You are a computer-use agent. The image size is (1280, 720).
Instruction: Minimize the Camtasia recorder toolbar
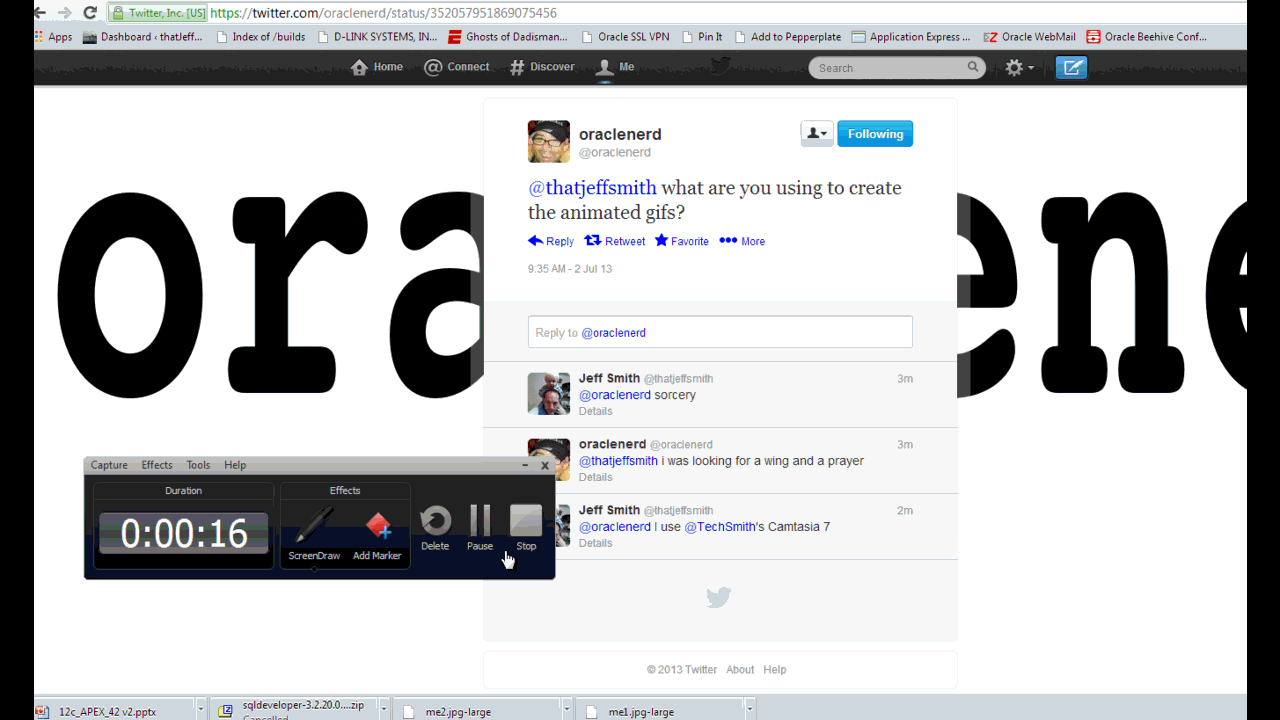525,465
